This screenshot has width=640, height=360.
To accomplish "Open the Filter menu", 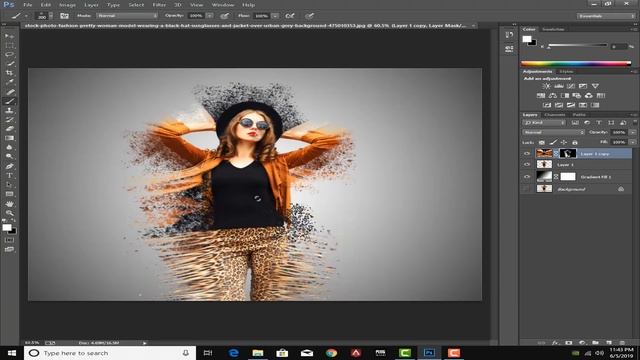I will click(159, 5).
